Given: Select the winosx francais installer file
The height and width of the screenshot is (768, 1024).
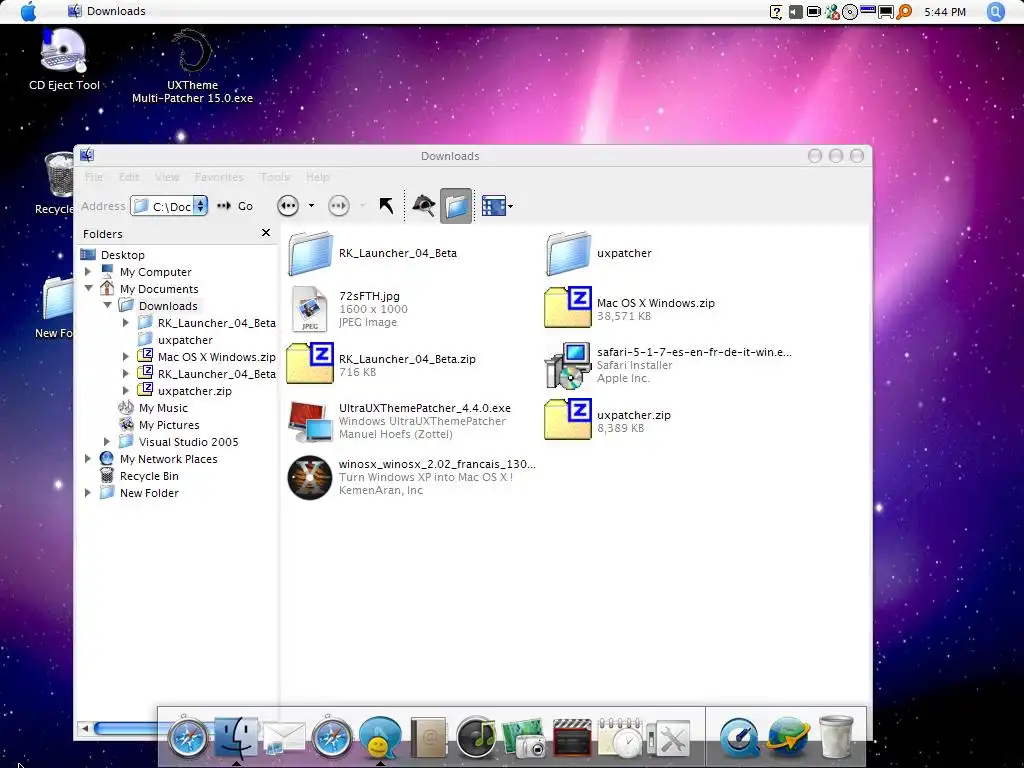Looking at the screenshot, I should pyautogui.click(x=310, y=477).
